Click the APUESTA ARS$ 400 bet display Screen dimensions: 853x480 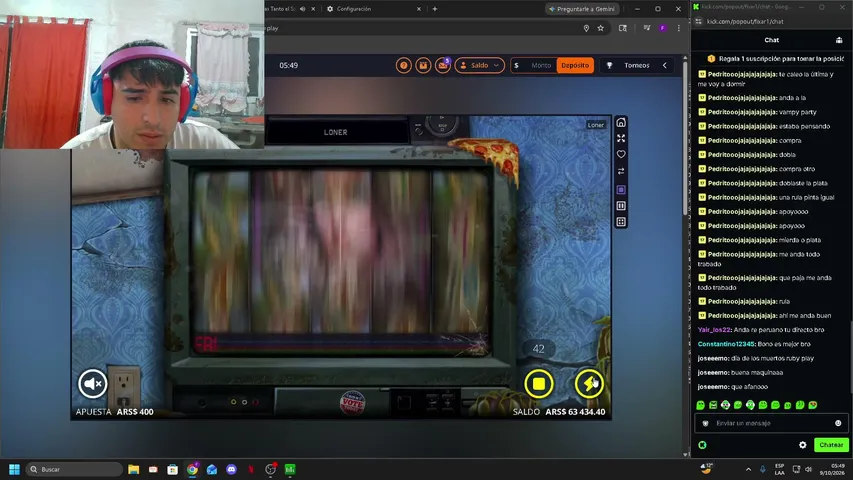tap(114, 412)
